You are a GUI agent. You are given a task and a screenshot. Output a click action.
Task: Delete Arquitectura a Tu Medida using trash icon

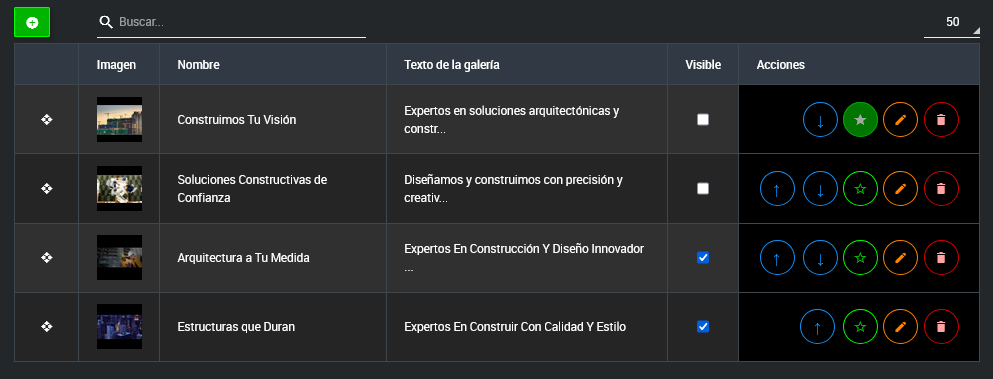(941, 258)
